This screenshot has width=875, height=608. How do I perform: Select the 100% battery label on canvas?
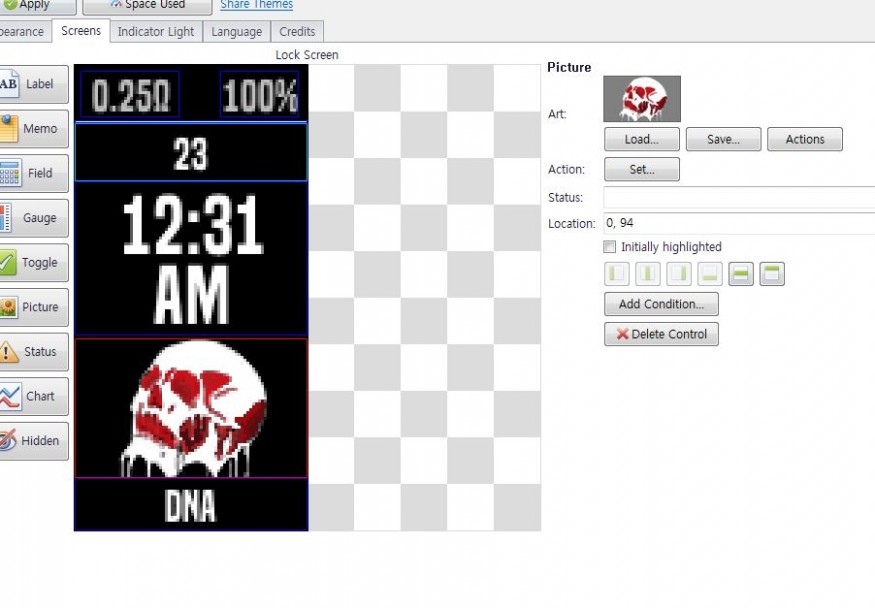pyautogui.click(x=259, y=95)
